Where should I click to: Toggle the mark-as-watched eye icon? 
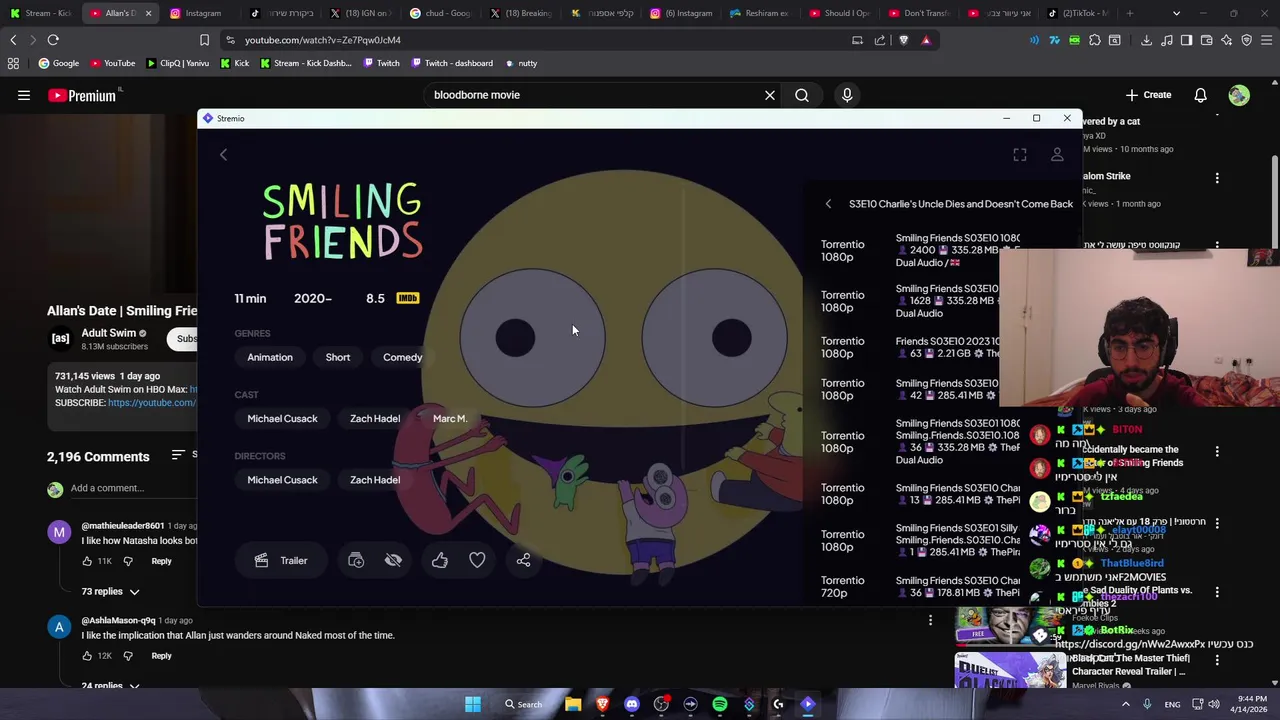393,561
